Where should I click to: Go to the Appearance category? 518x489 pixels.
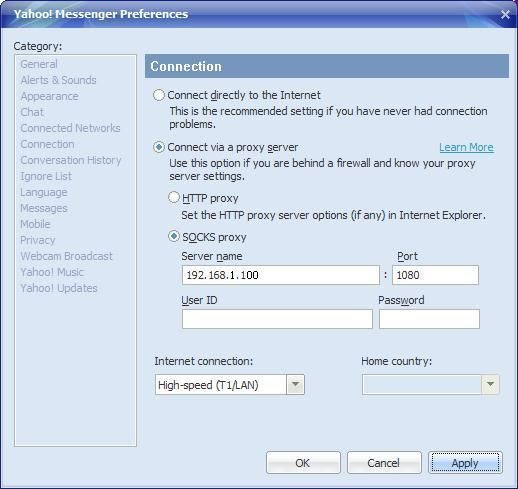pos(49,96)
